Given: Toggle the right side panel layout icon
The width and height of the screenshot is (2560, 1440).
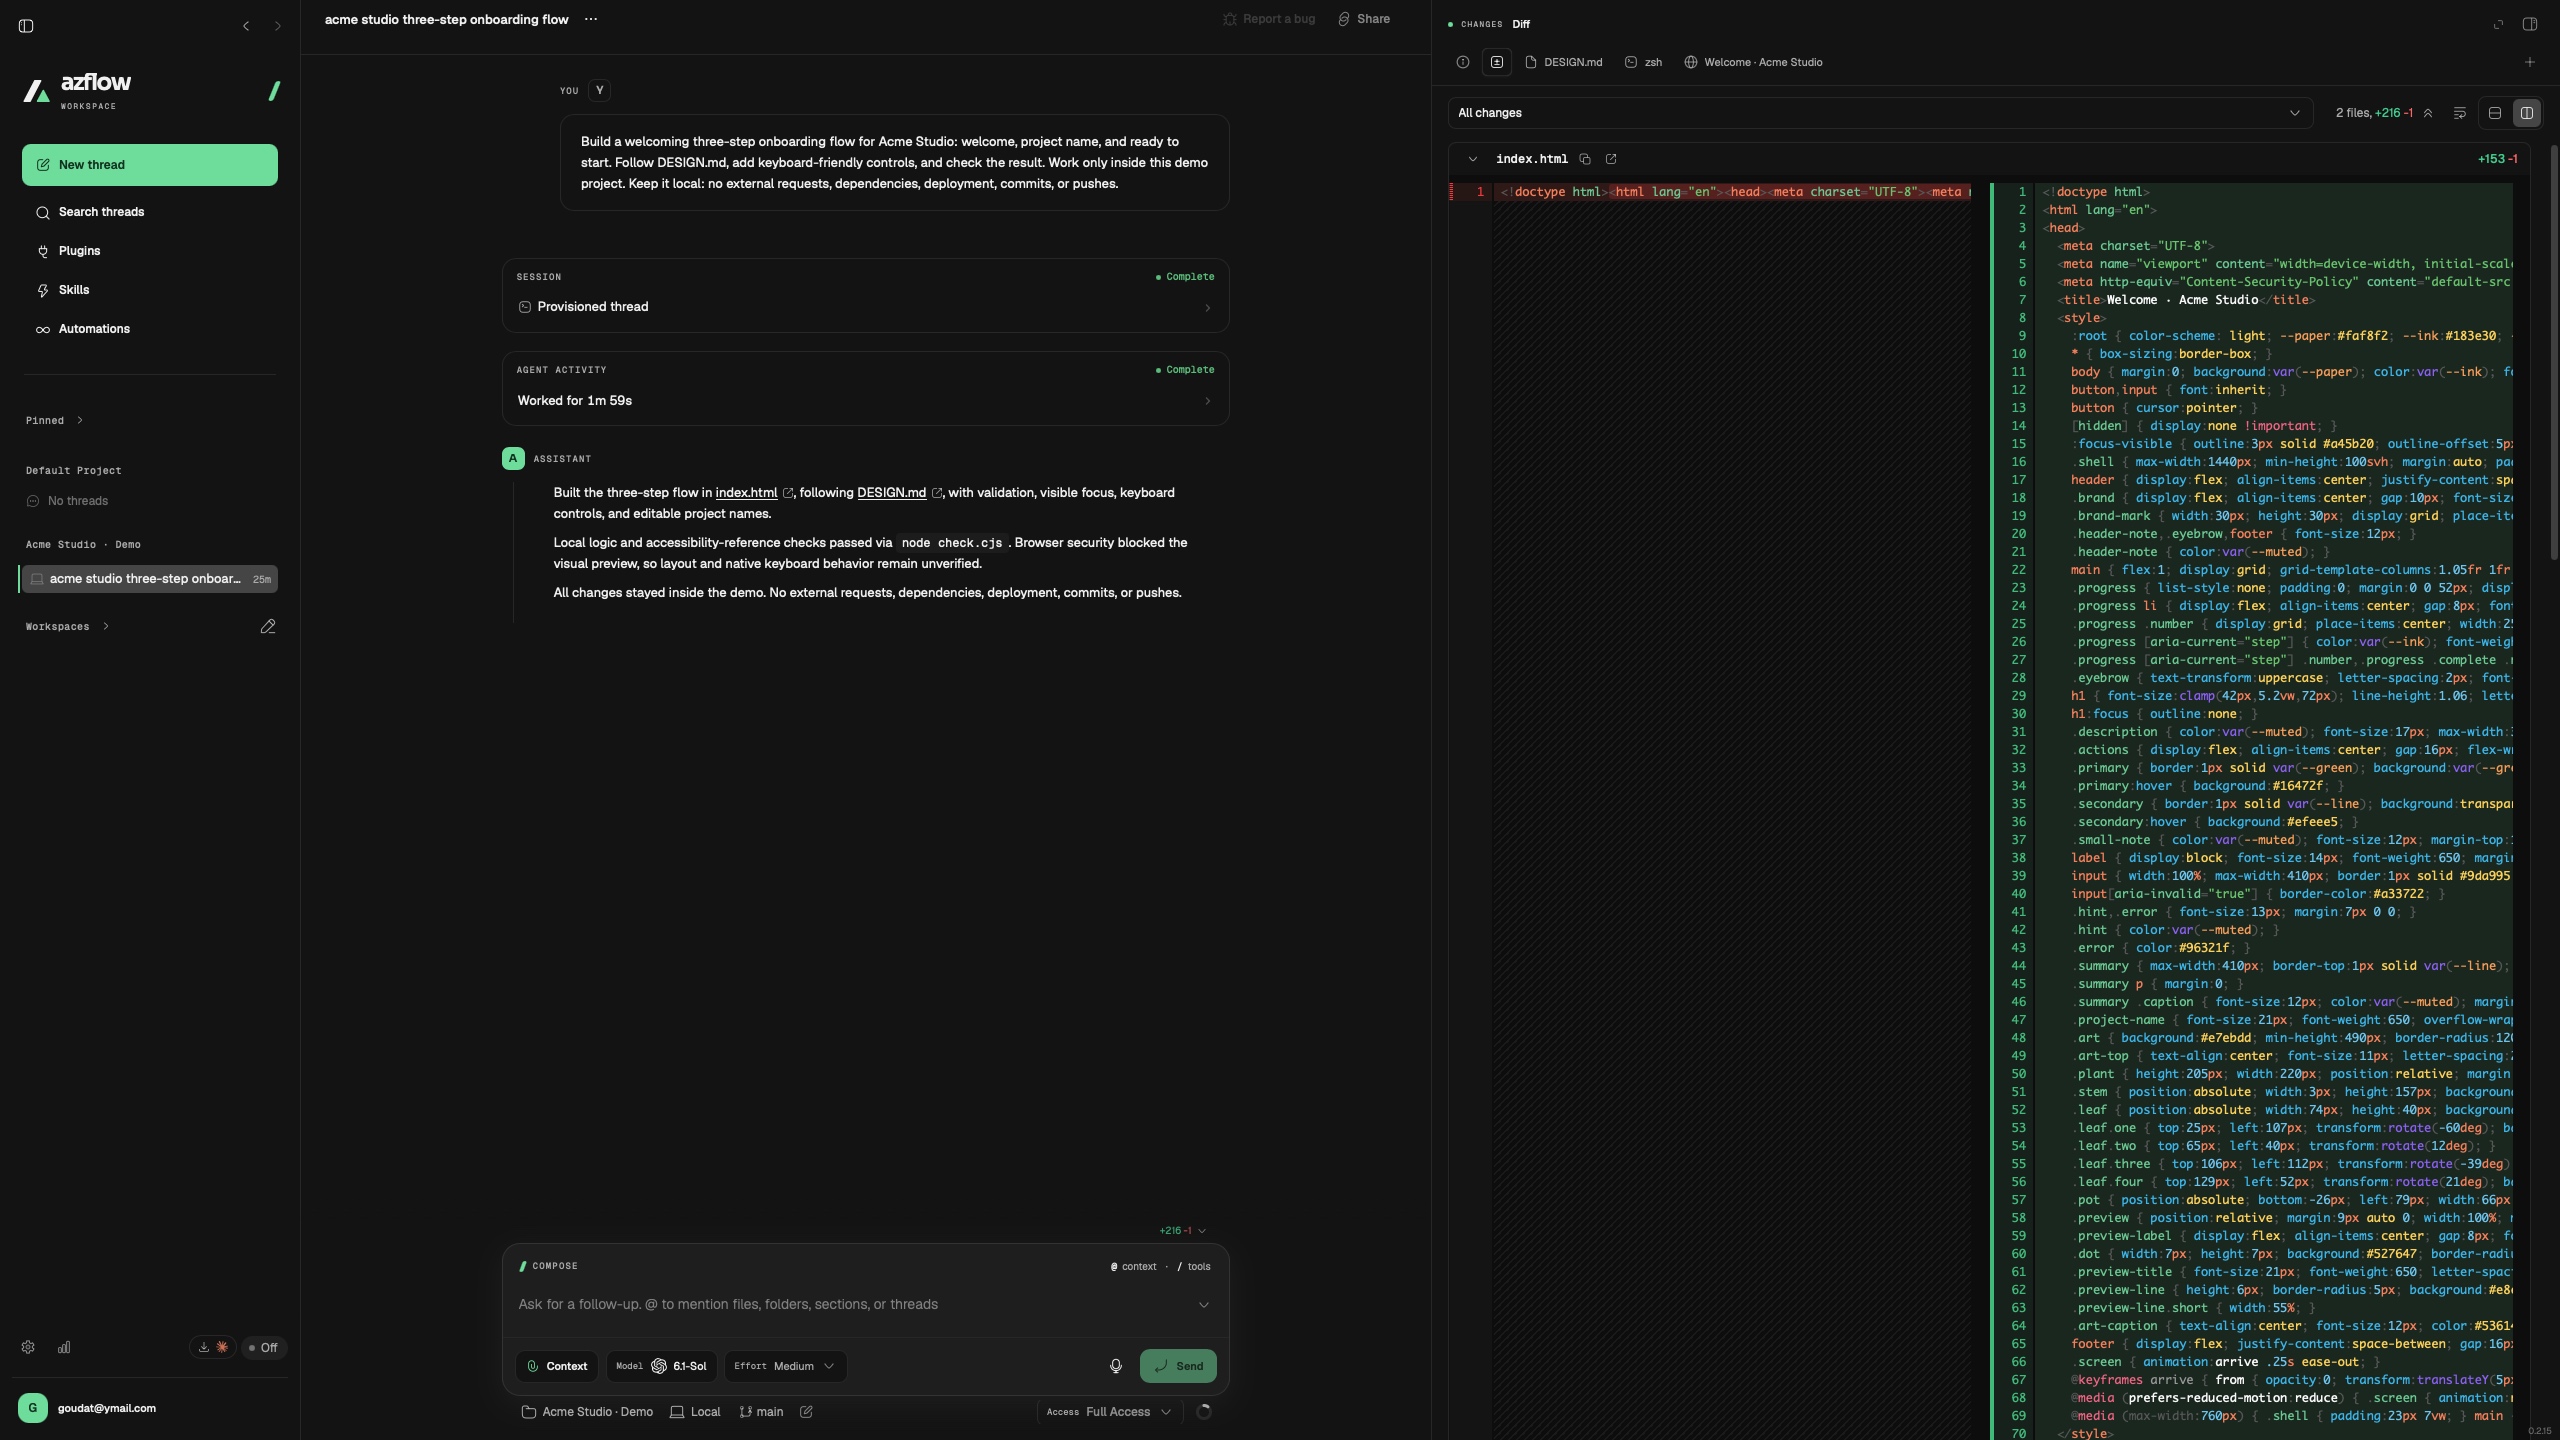Looking at the screenshot, I should 2530,24.
